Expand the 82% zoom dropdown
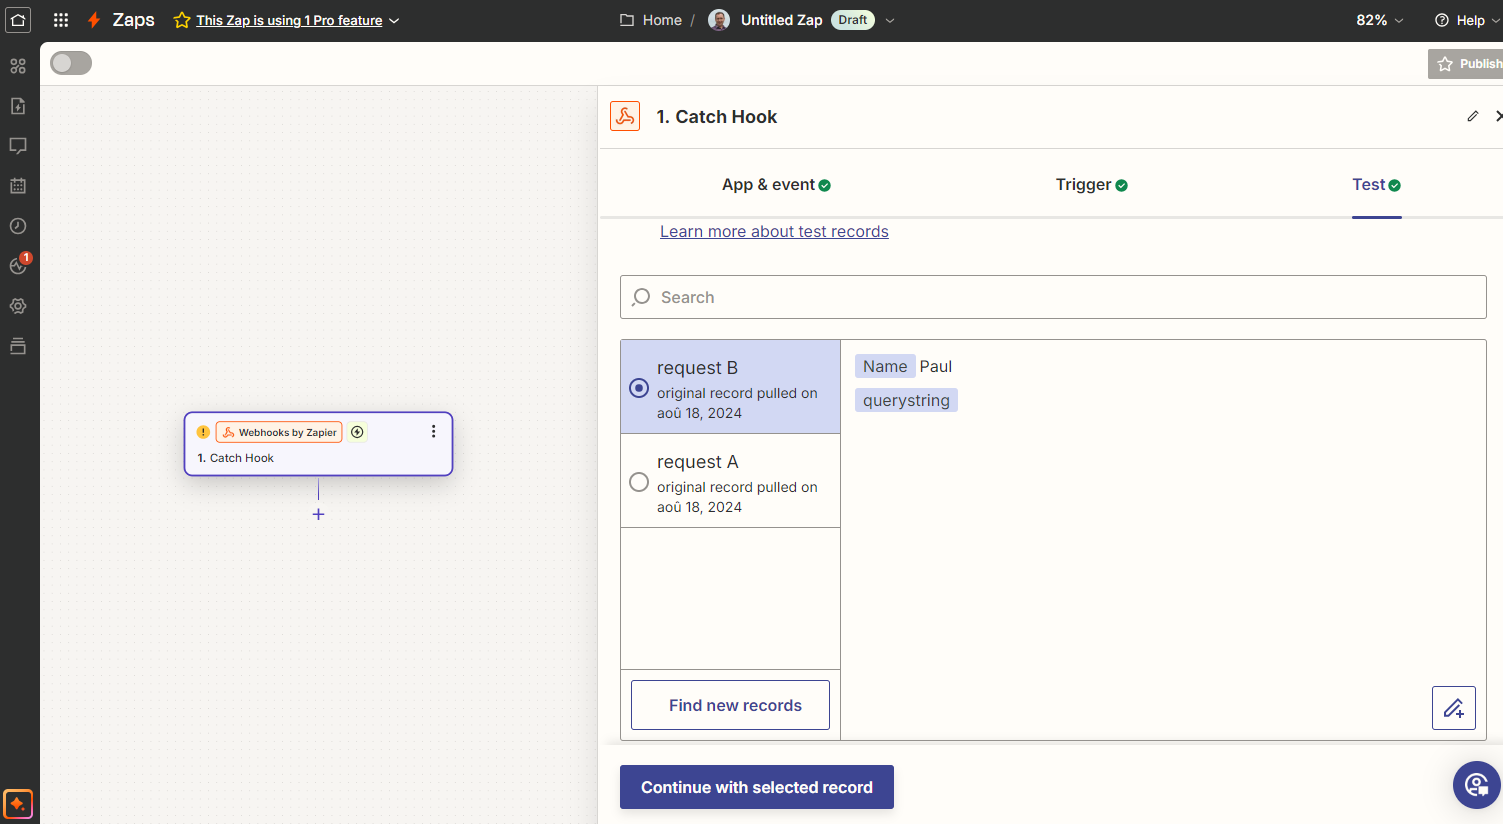 (1380, 20)
